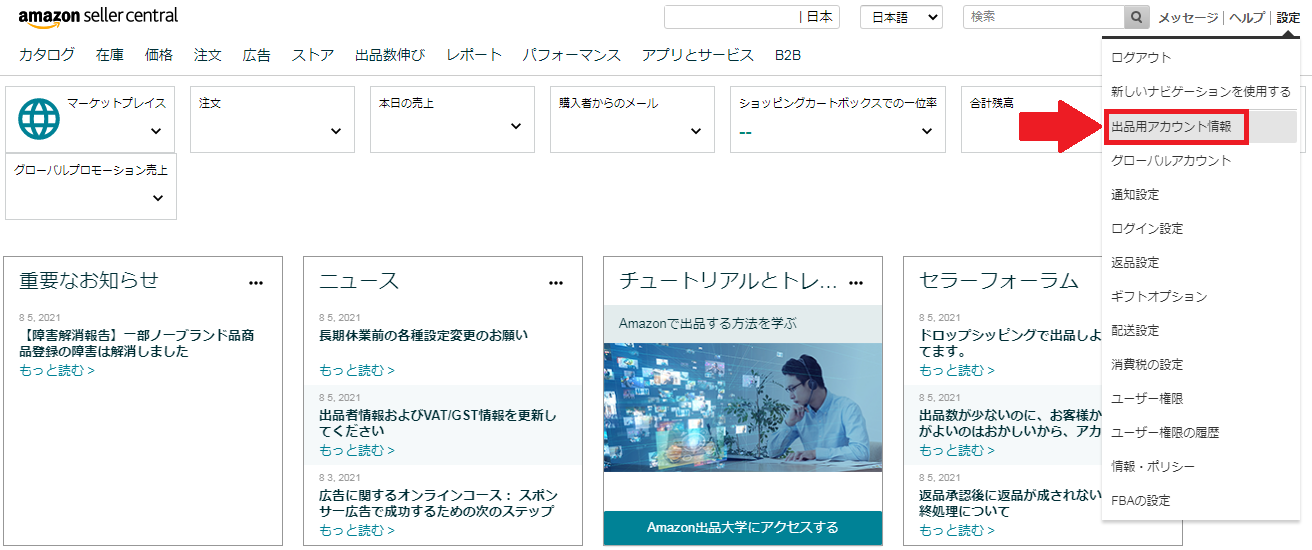
Task: Expand the グローバルプロモーション売上 widget
Action: [158, 198]
